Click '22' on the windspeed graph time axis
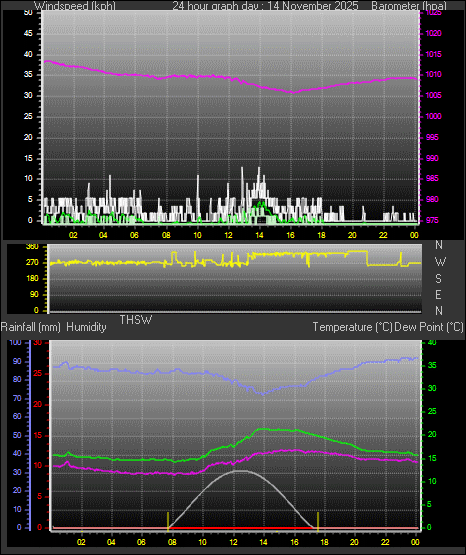 [383, 235]
